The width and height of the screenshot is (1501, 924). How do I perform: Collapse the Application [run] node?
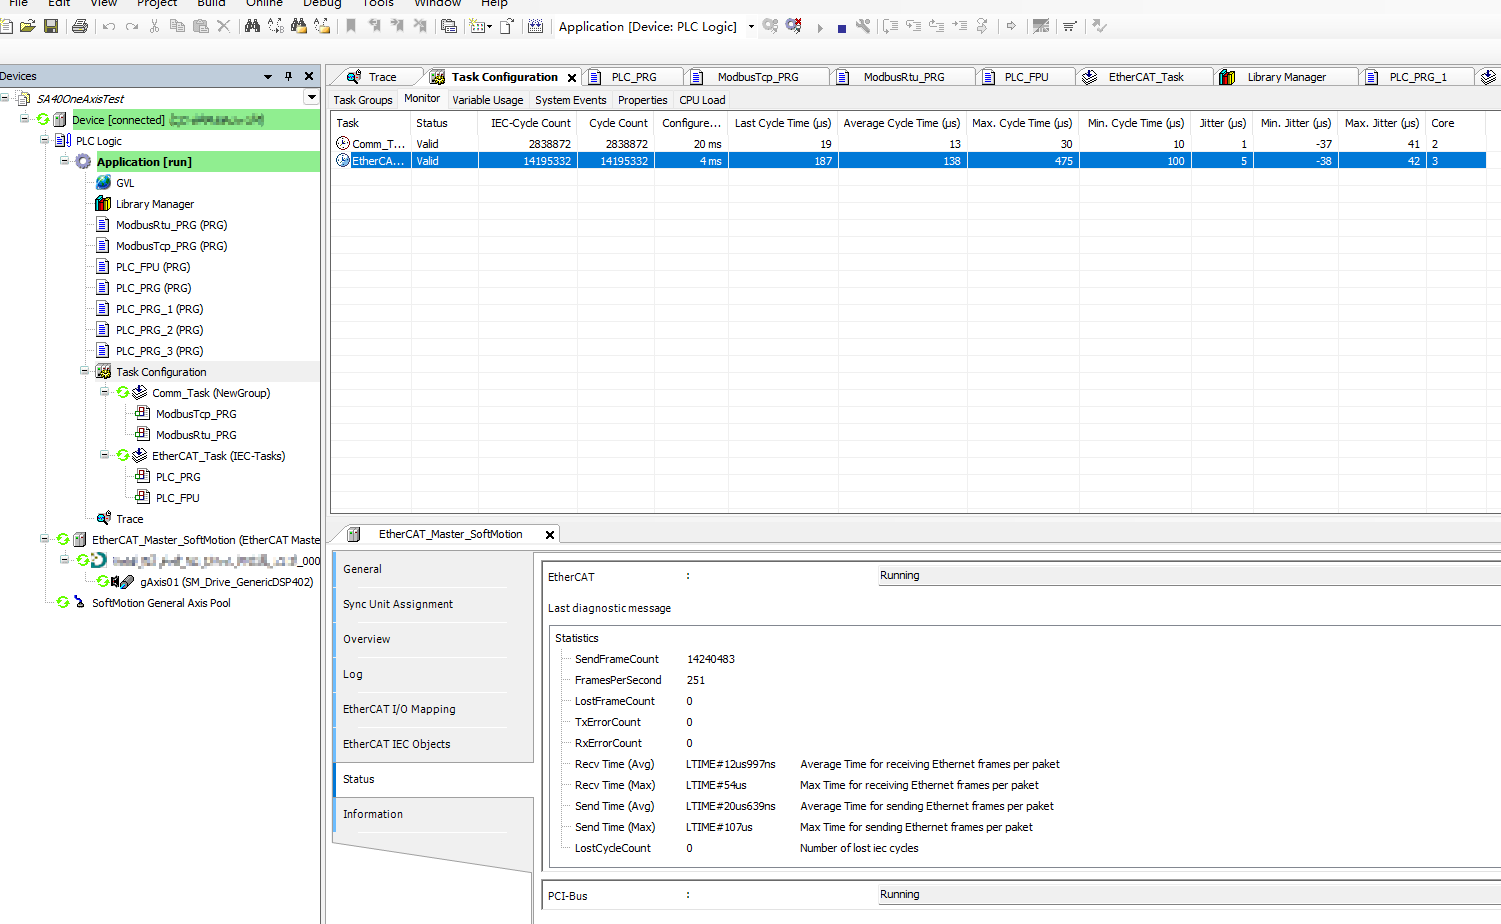65,161
